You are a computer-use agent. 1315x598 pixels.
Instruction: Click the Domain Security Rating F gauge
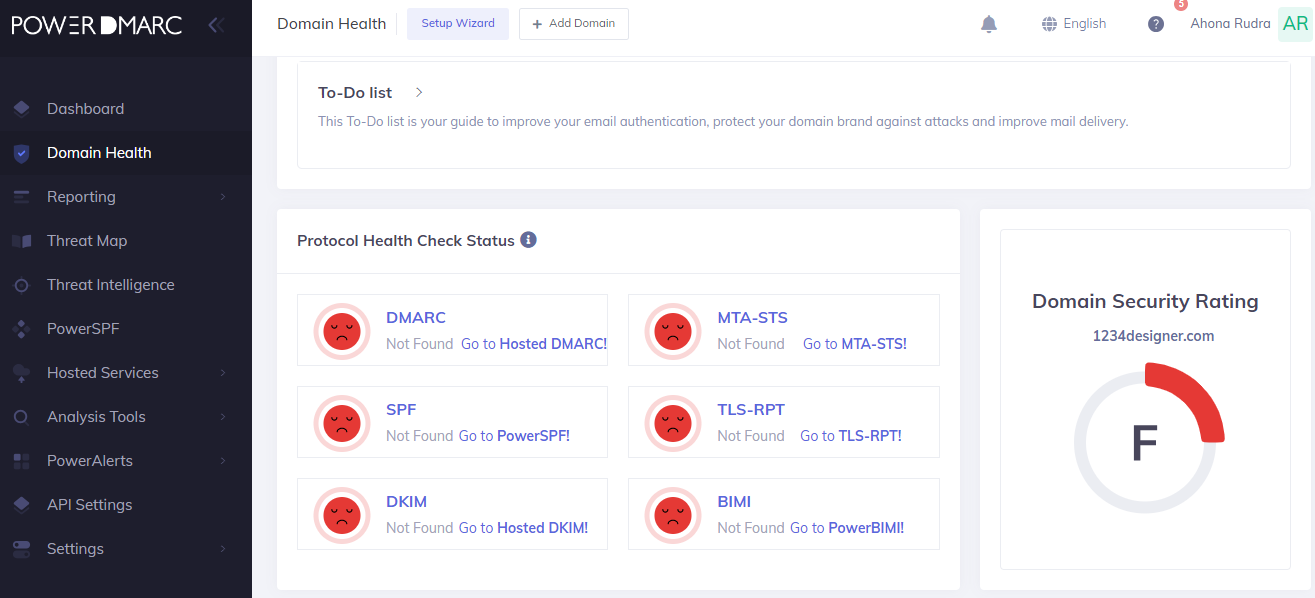1145,443
